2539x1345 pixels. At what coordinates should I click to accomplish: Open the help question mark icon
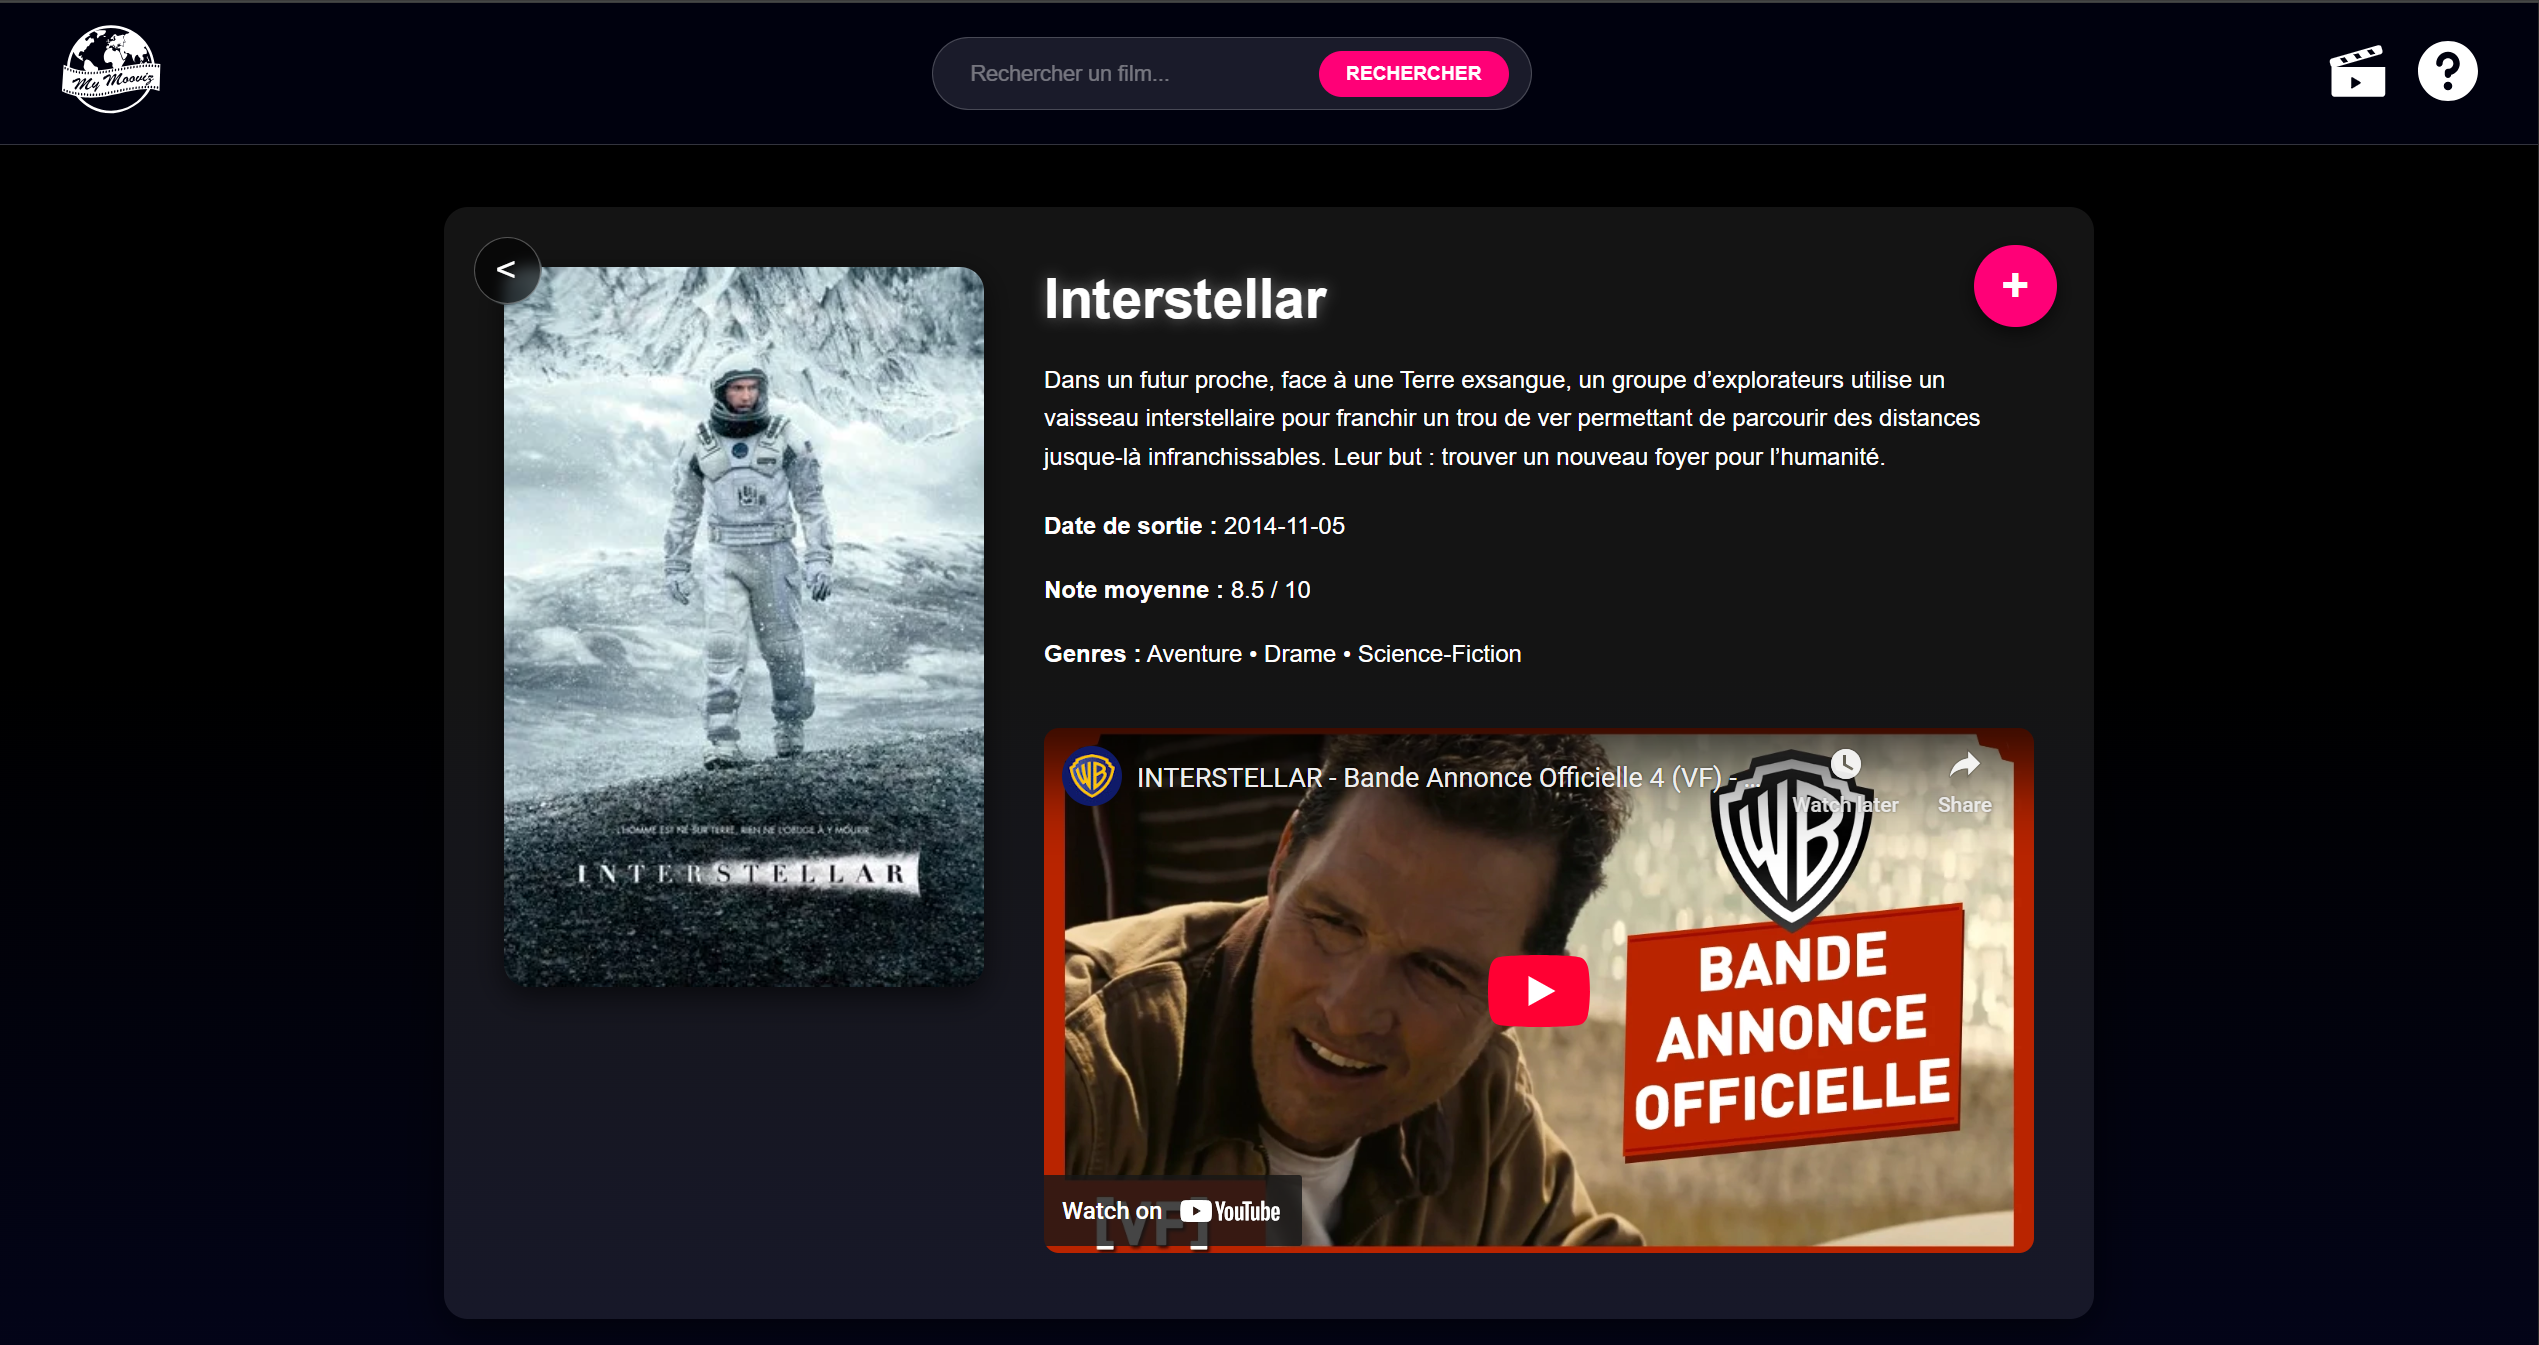(2447, 71)
